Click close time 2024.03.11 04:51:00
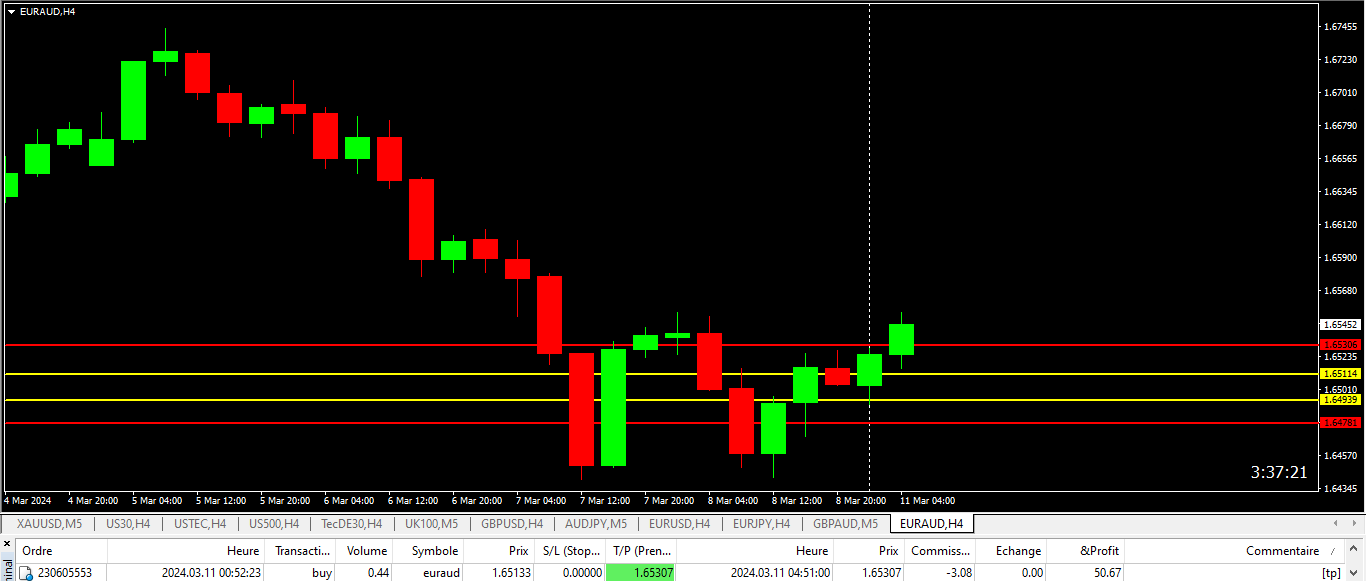This screenshot has height=581, width=1366. point(779,573)
